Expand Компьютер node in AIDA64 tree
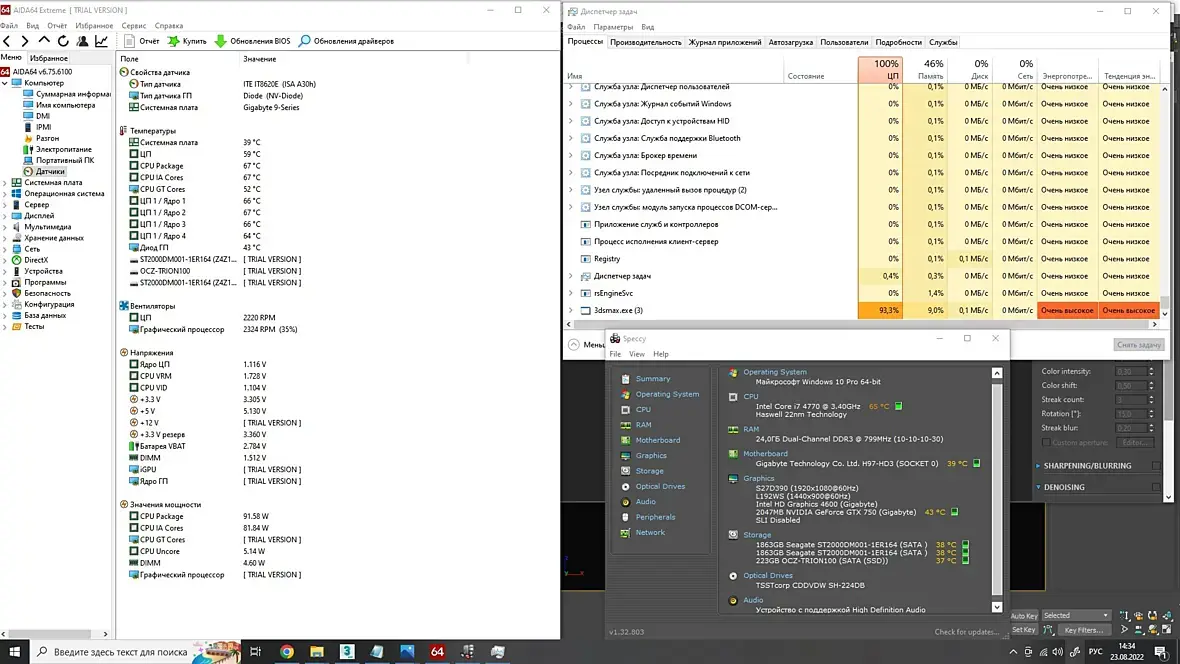The width and height of the screenshot is (1180, 664). pos(5,83)
